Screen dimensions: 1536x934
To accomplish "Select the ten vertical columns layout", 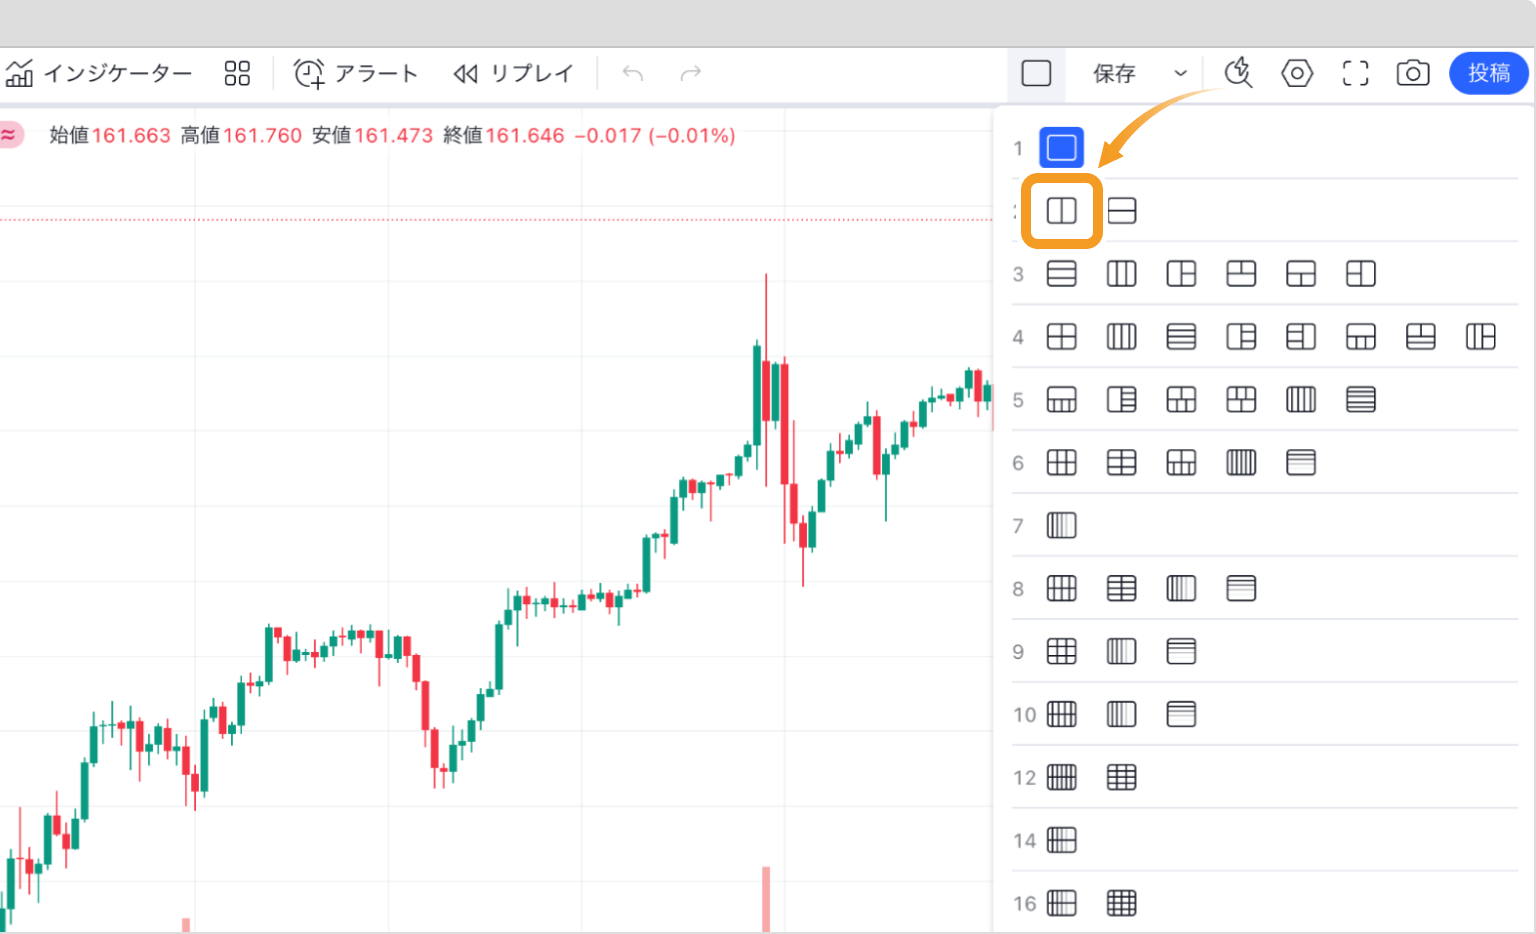I will click(x=1122, y=715).
